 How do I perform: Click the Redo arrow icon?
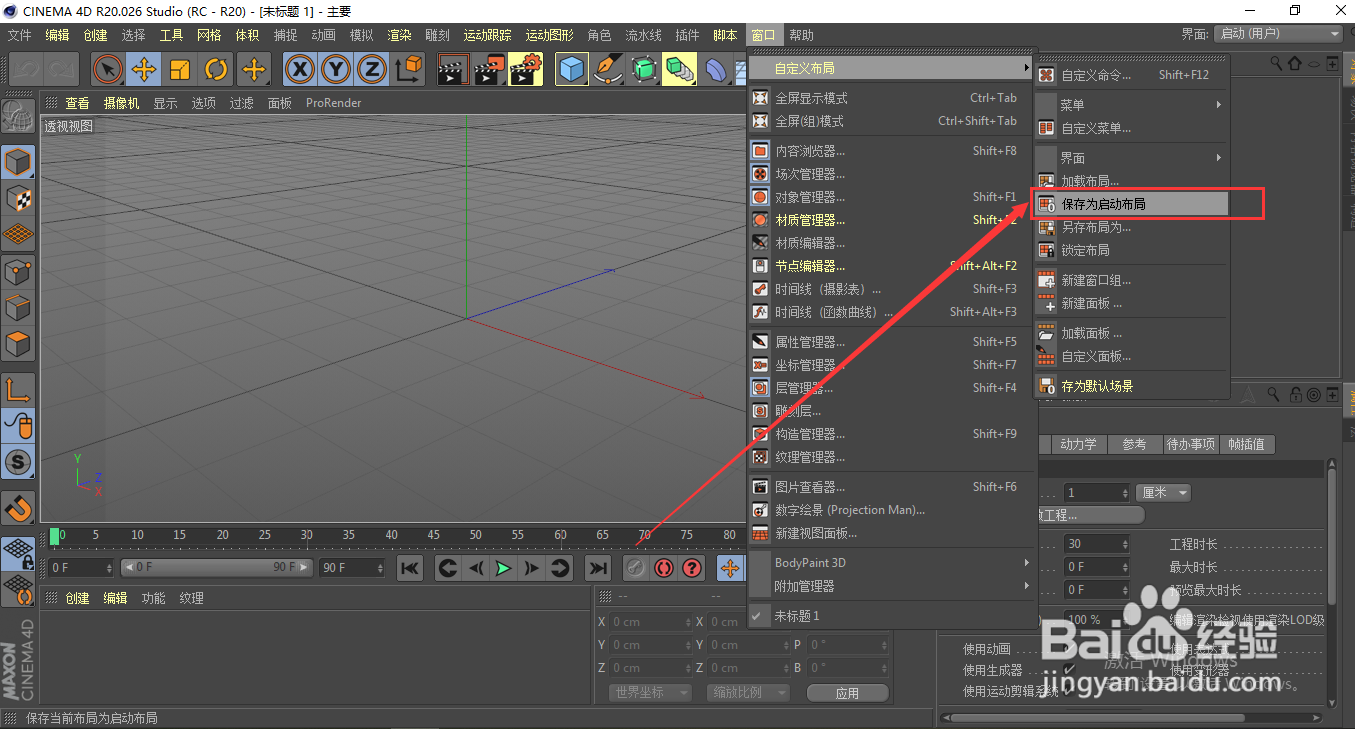click(62, 69)
